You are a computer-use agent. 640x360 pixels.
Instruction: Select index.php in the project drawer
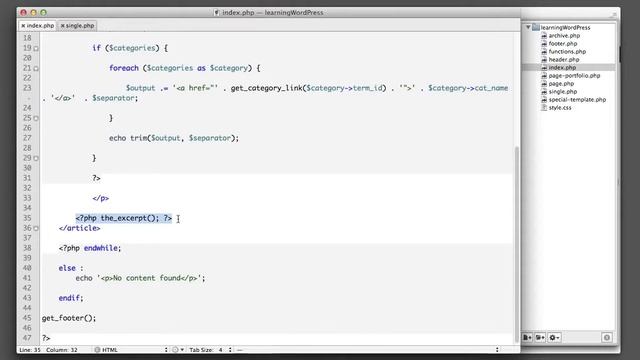point(562,68)
